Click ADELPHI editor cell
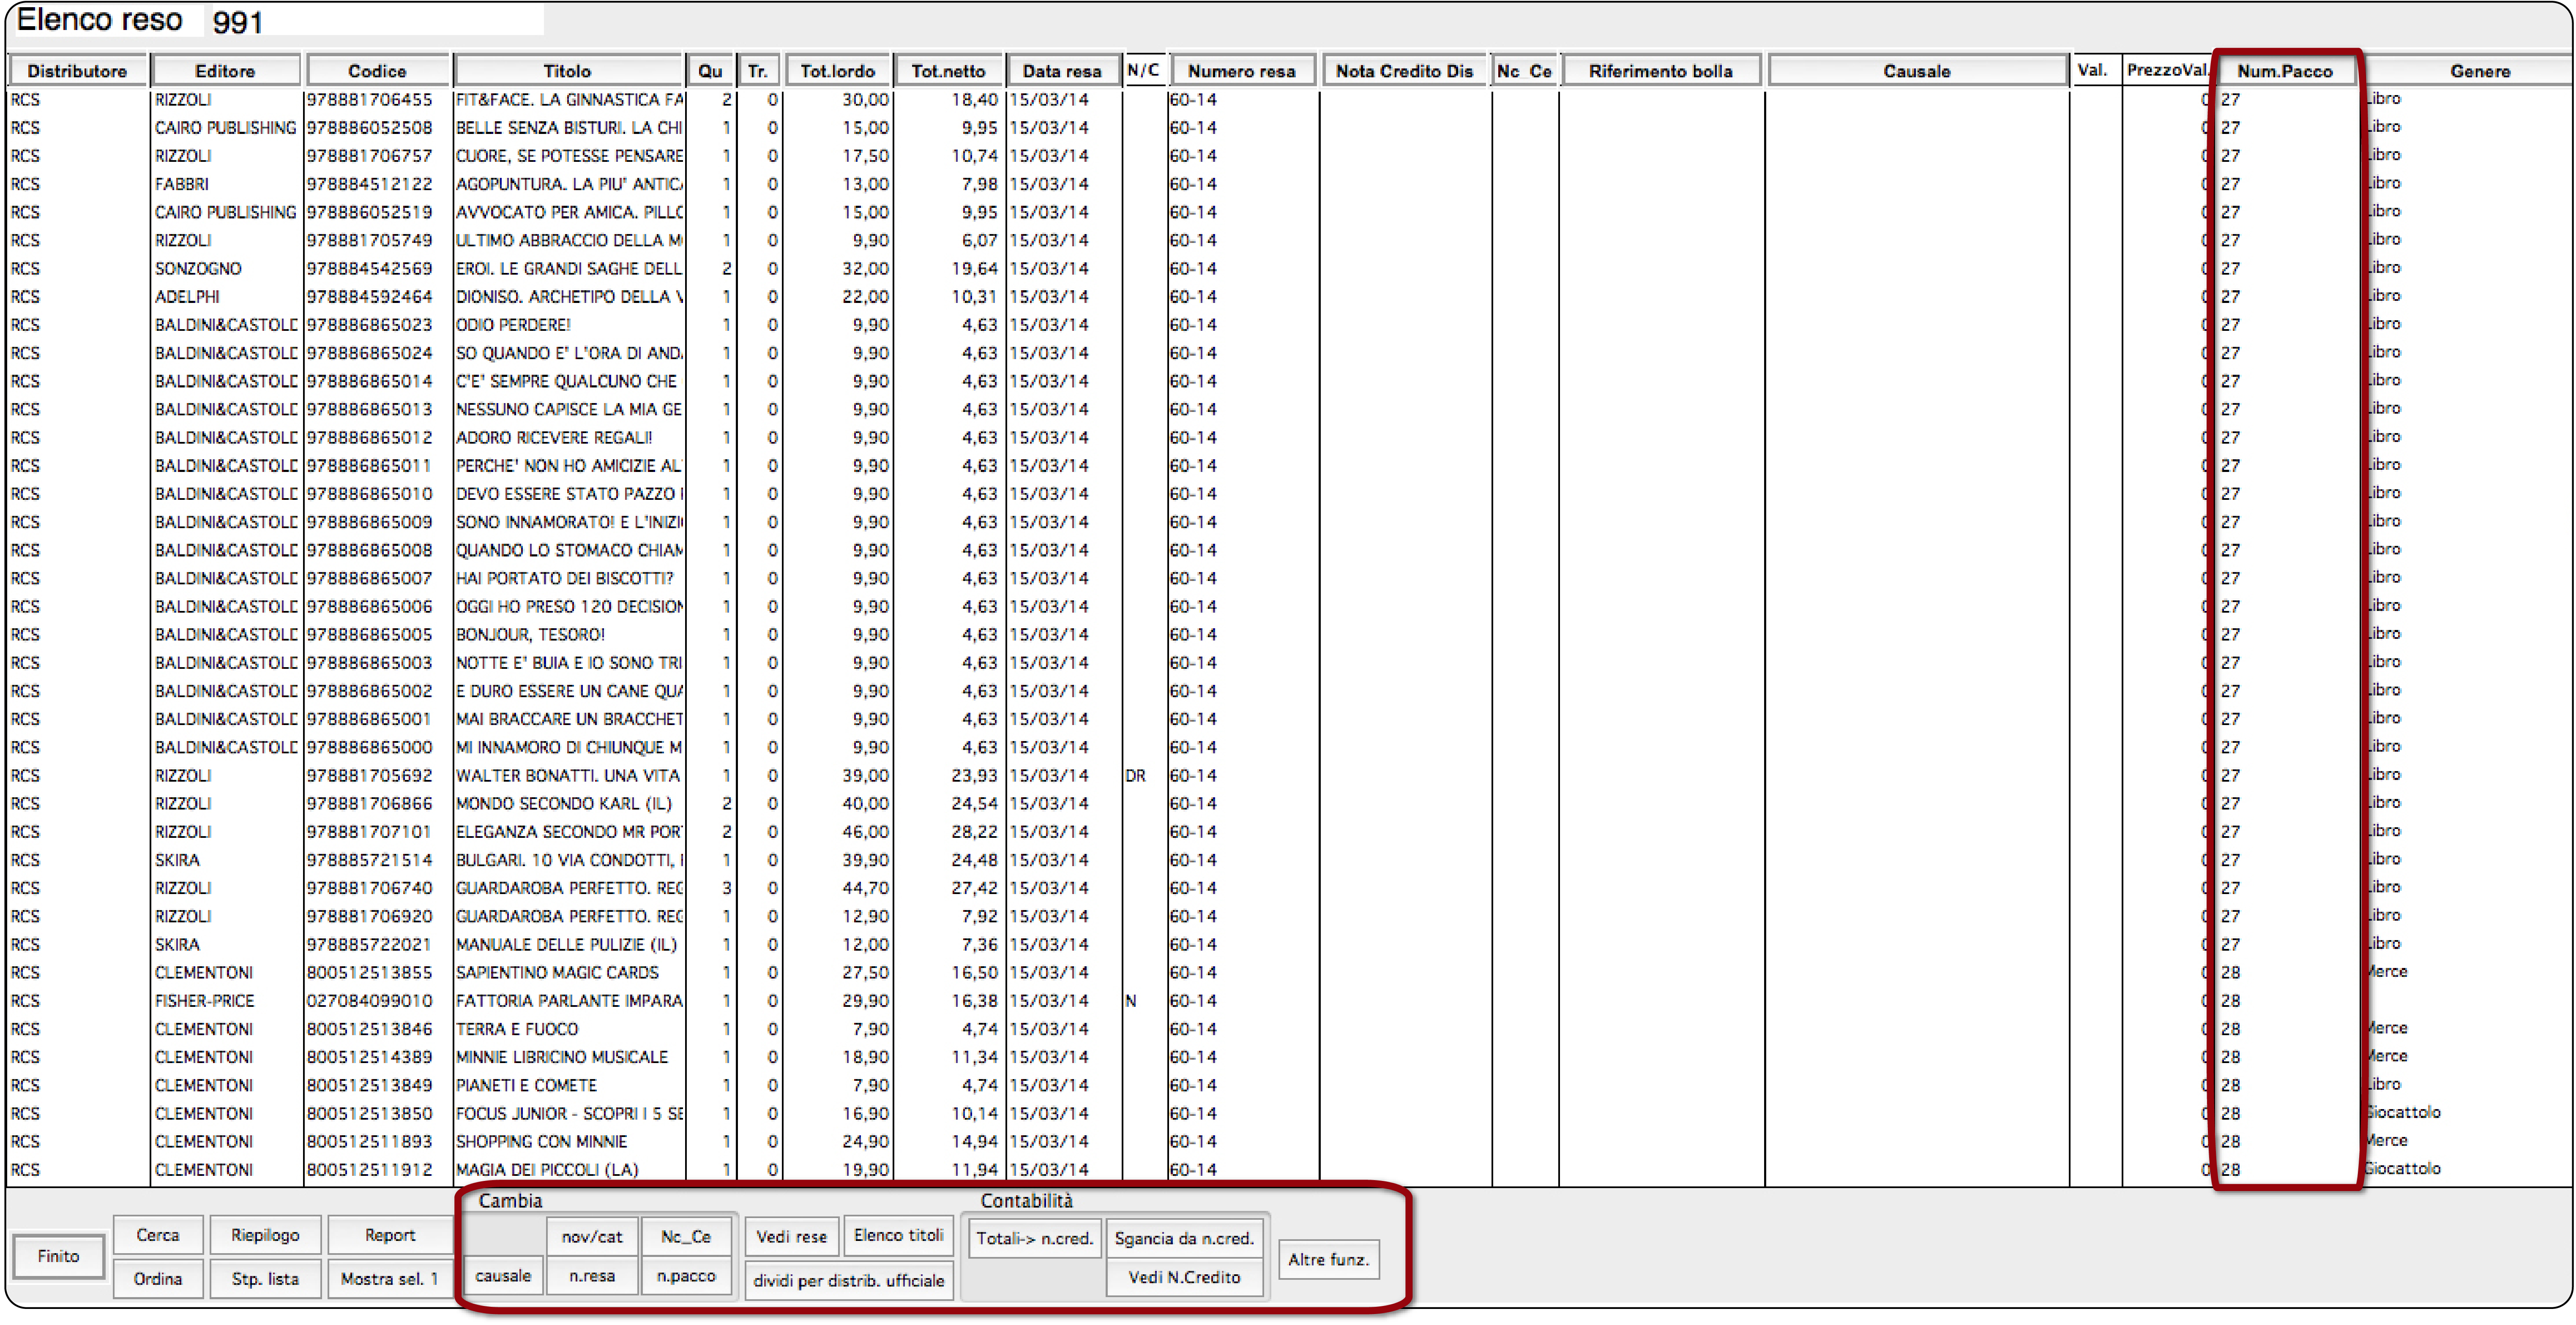2576x1325 pixels. tap(187, 297)
